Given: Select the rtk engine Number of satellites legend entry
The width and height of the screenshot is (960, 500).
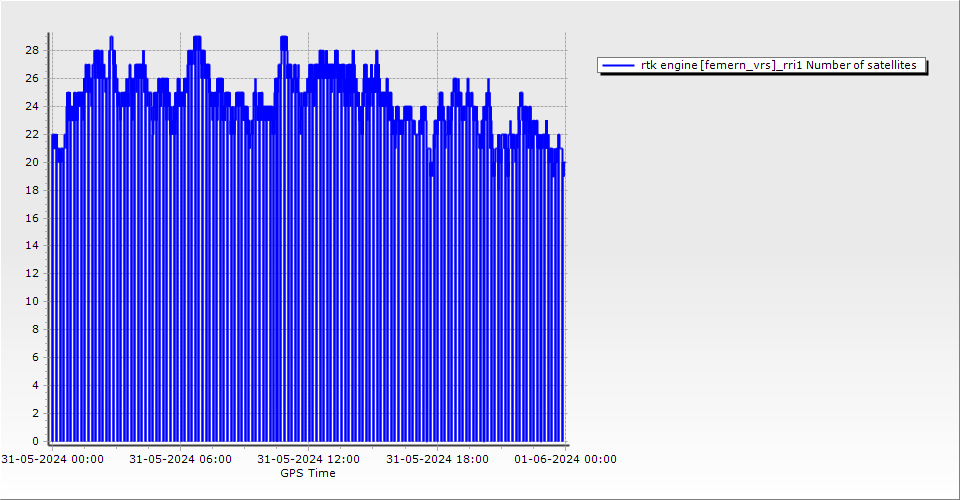Looking at the screenshot, I should pos(778,65).
